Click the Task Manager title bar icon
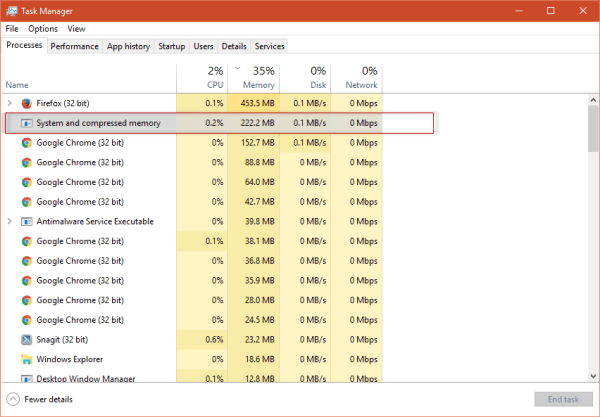The height and width of the screenshot is (417, 600). point(11,11)
